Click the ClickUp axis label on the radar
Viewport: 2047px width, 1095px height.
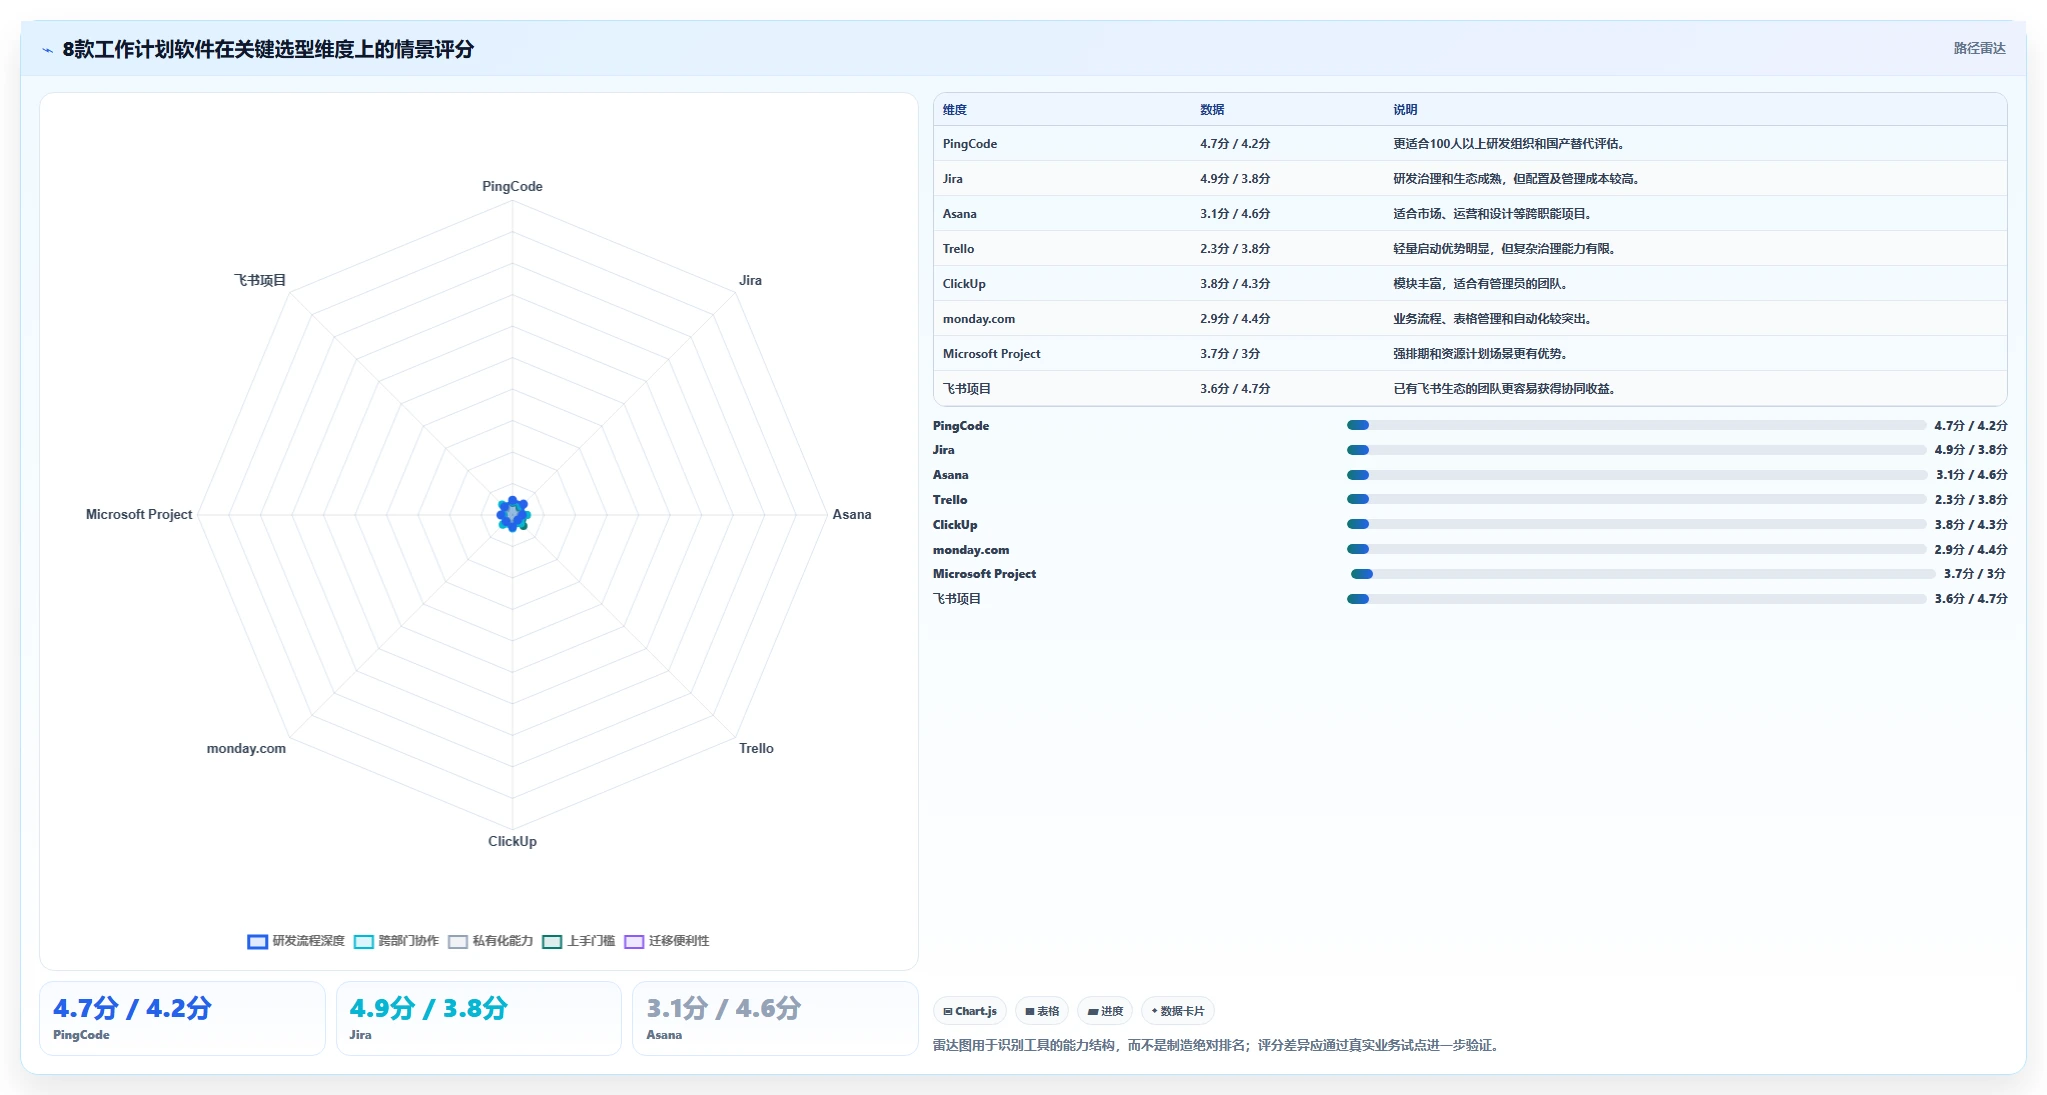tap(512, 841)
